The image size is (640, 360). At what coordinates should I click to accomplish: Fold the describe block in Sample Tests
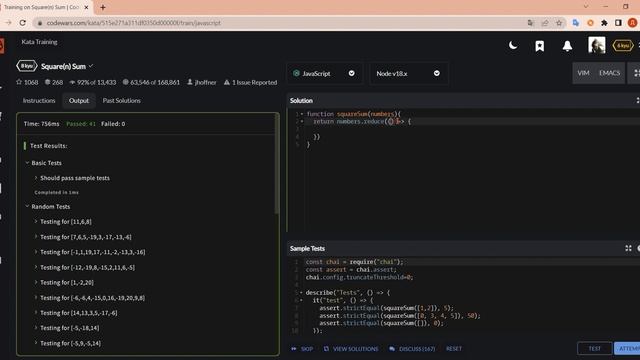[301, 293]
